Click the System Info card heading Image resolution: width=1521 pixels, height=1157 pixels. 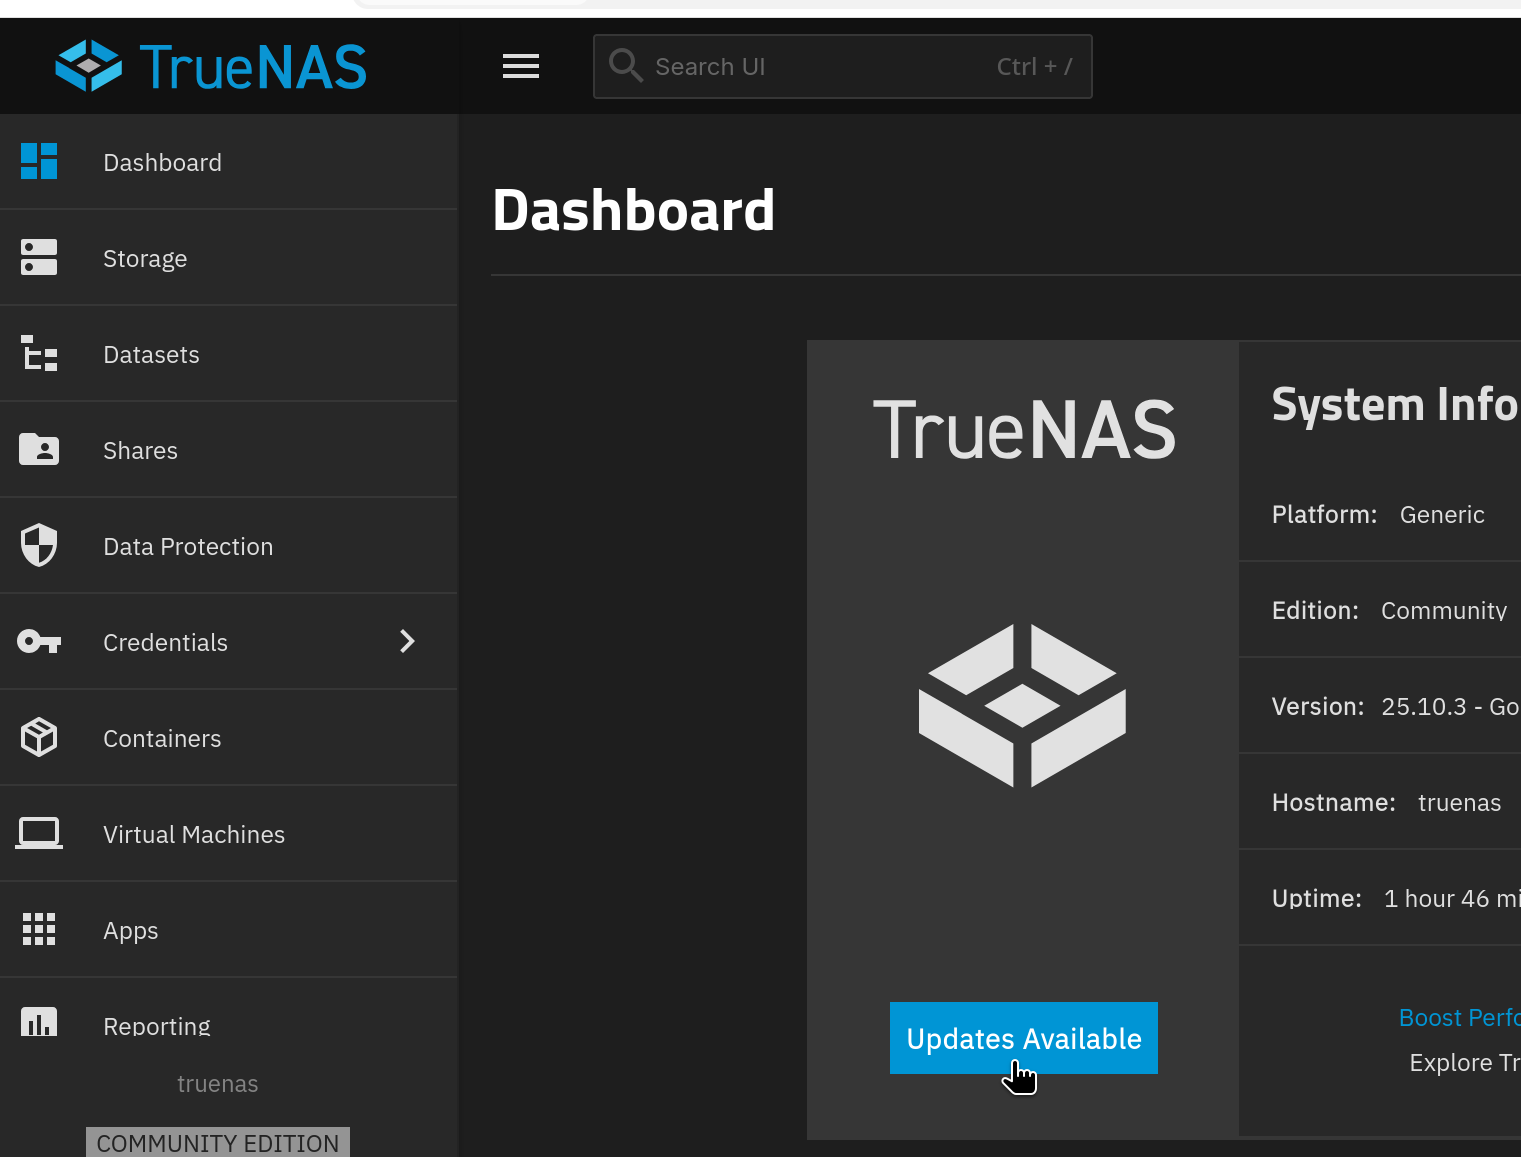(x=1395, y=405)
